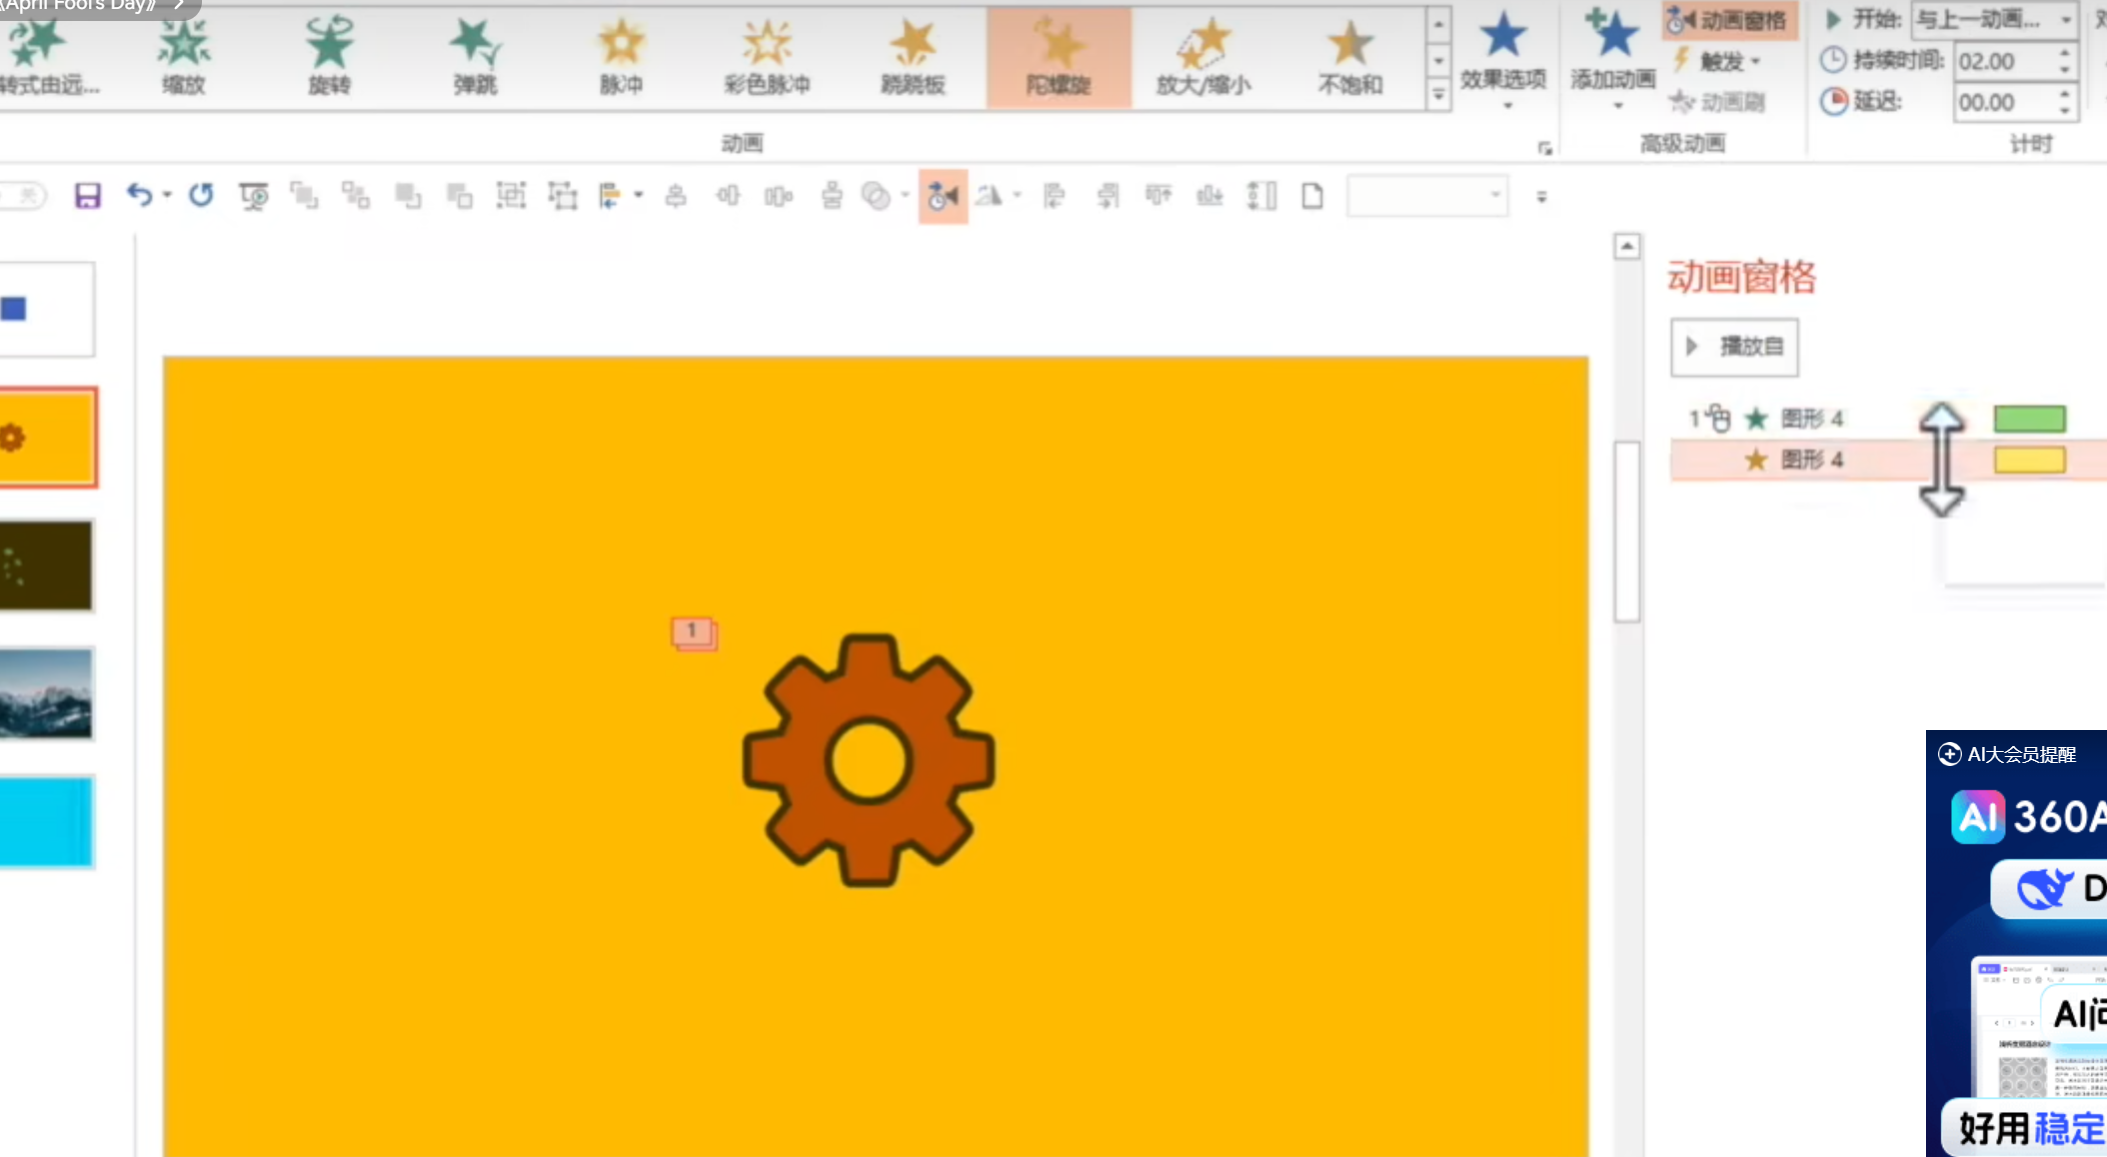This screenshot has width=2107, height=1157.
Task: Click the save icon in quick toolbar
Action: [88, 196]
